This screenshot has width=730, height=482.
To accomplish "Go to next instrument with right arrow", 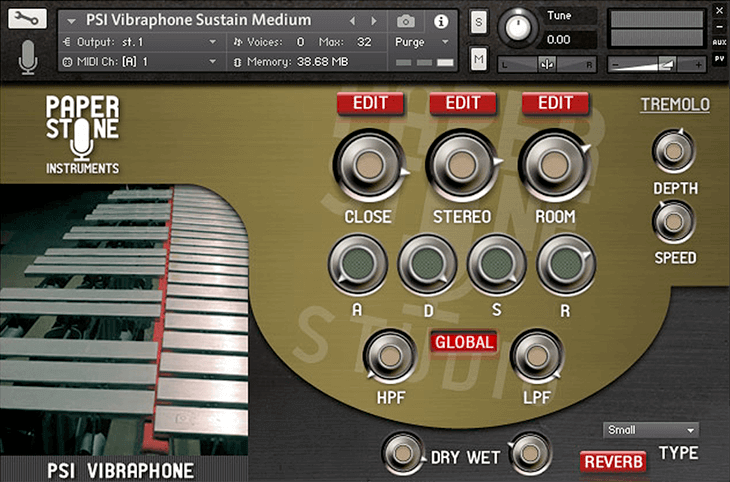I will click(373, 21).
